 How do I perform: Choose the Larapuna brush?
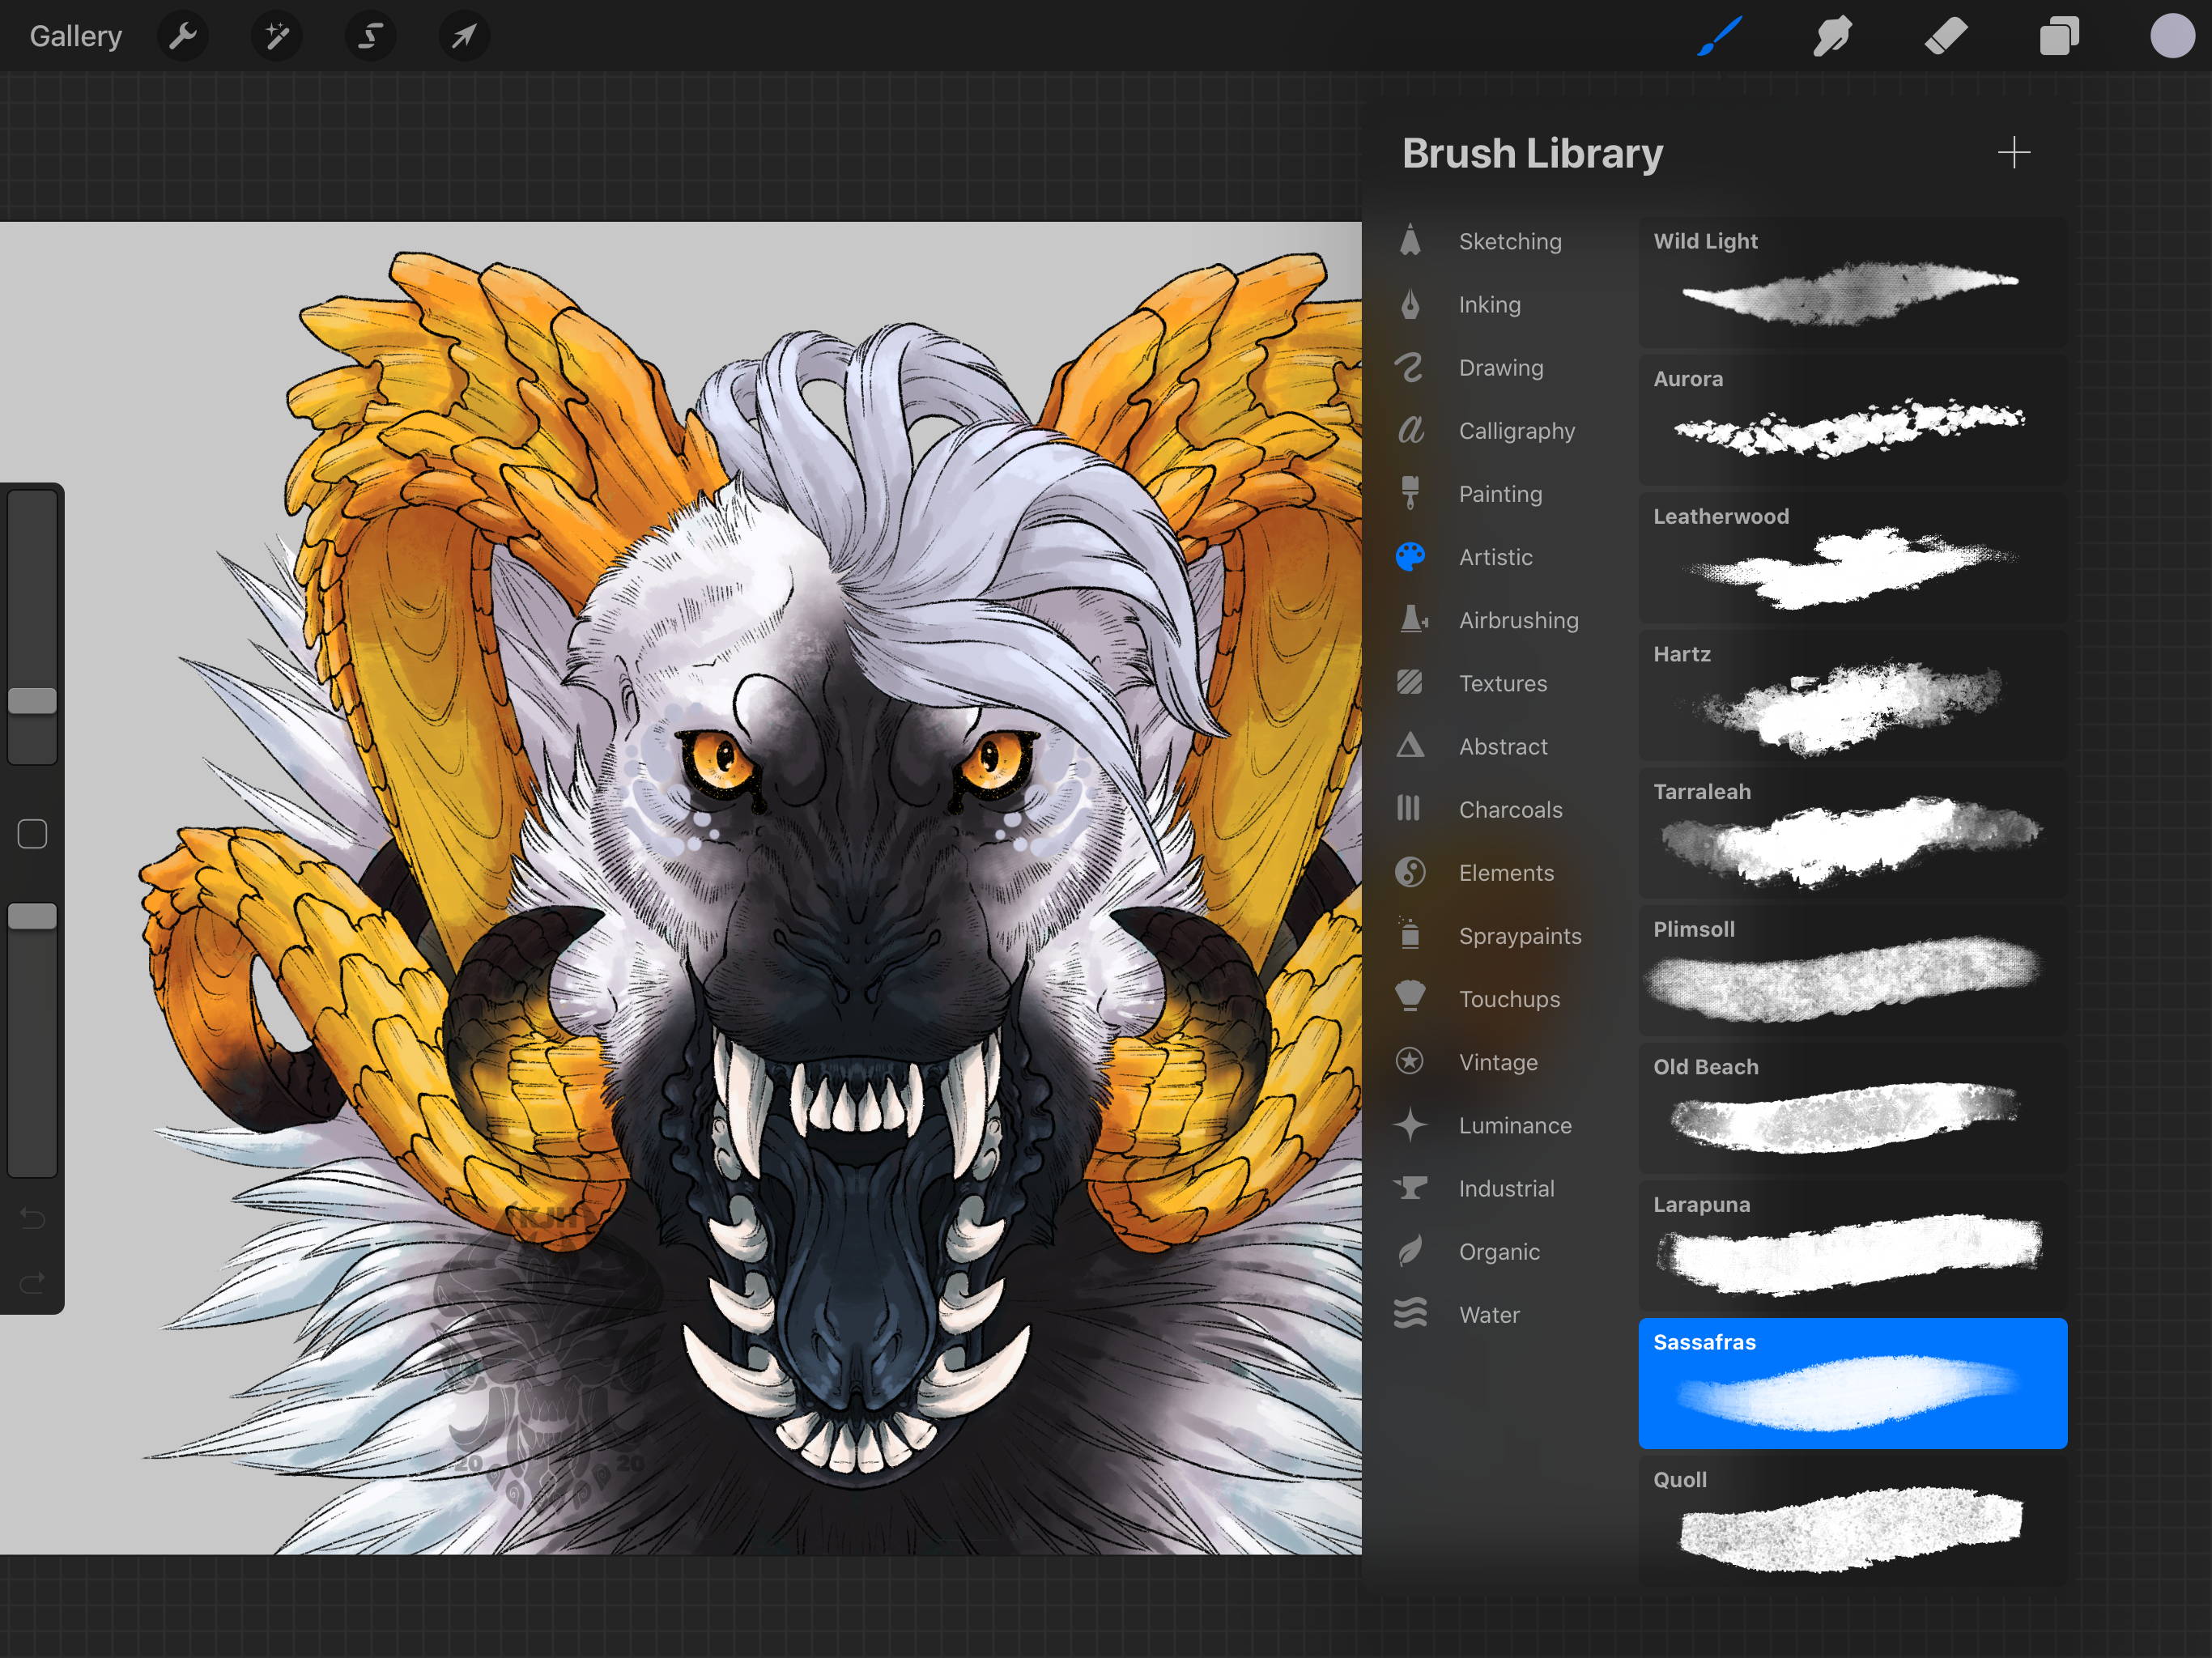pos(1852,1246)
